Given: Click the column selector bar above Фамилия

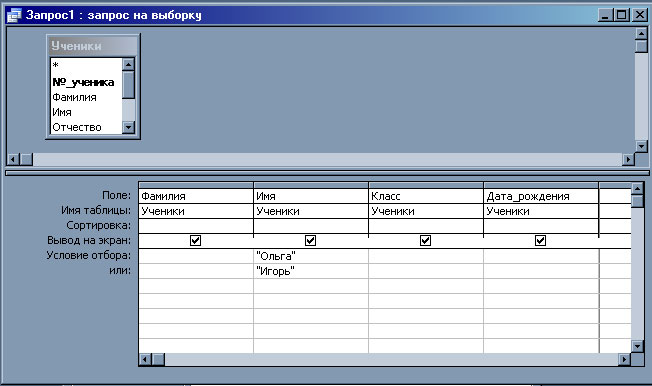Looking at the screenshot, I should 196,185.
